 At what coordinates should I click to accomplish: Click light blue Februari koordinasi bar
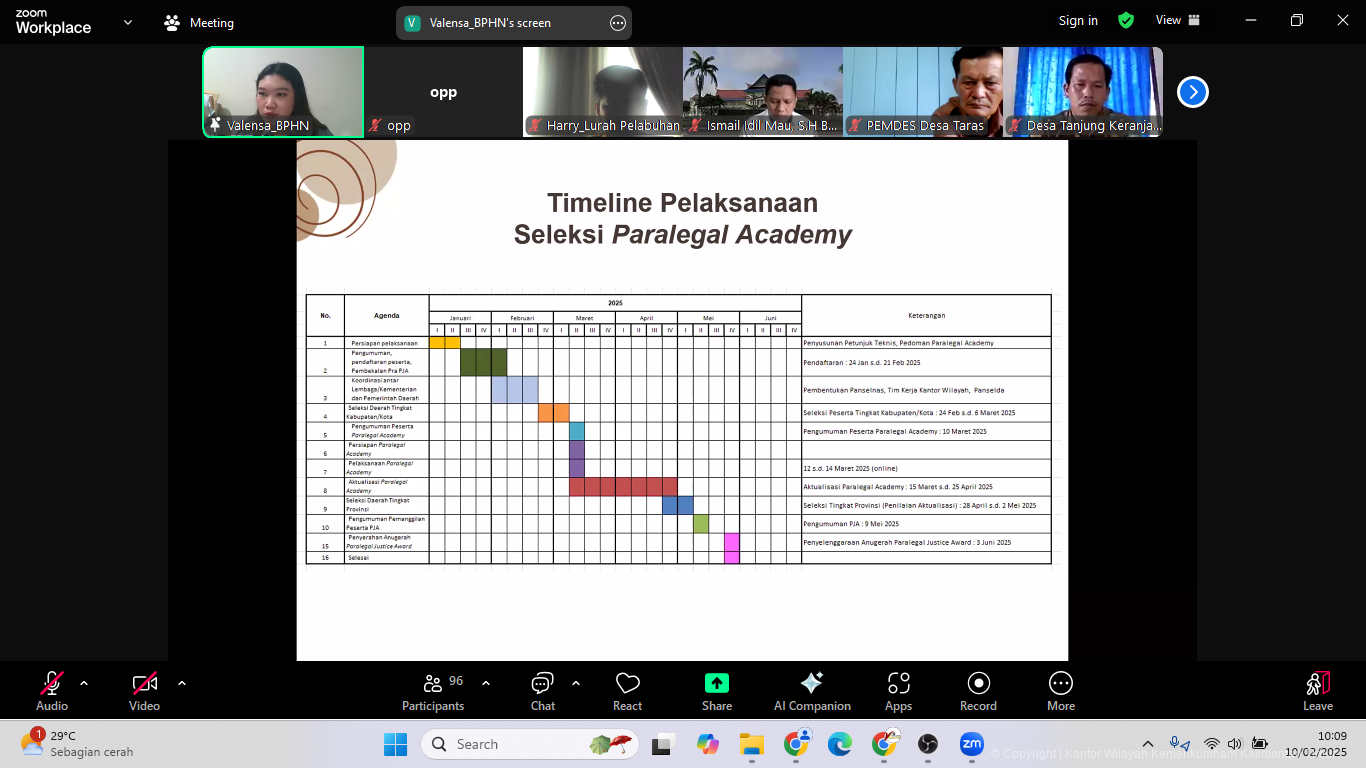pos(515,390)
